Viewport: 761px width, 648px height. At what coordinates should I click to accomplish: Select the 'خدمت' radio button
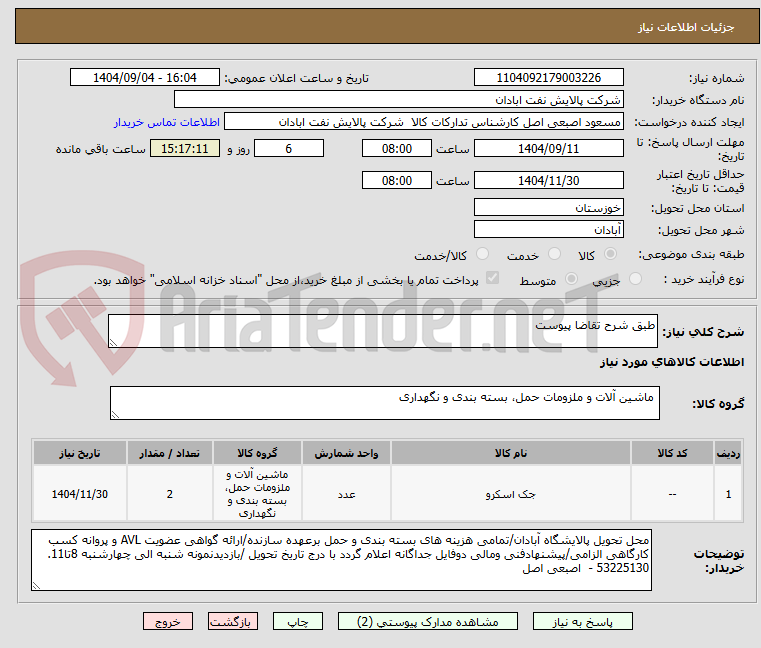554,254
